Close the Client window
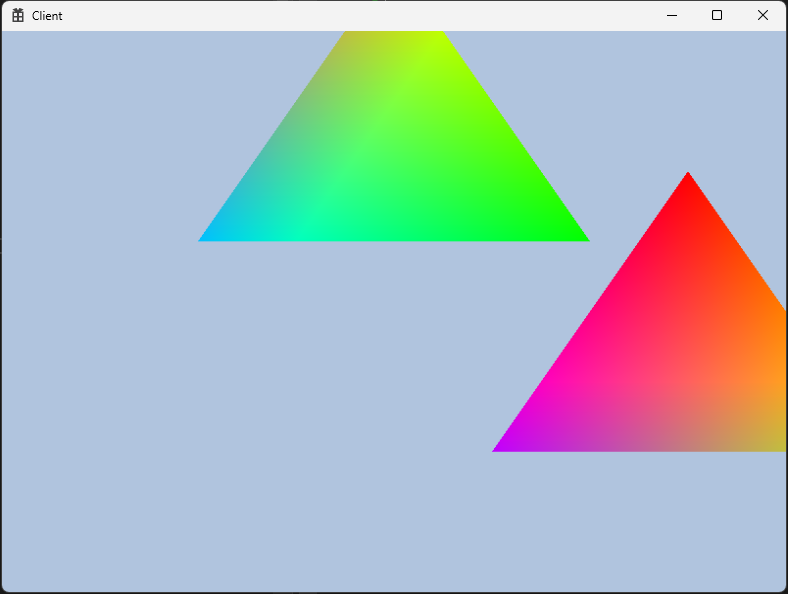788x594 pixels. (x=763, y=16)
